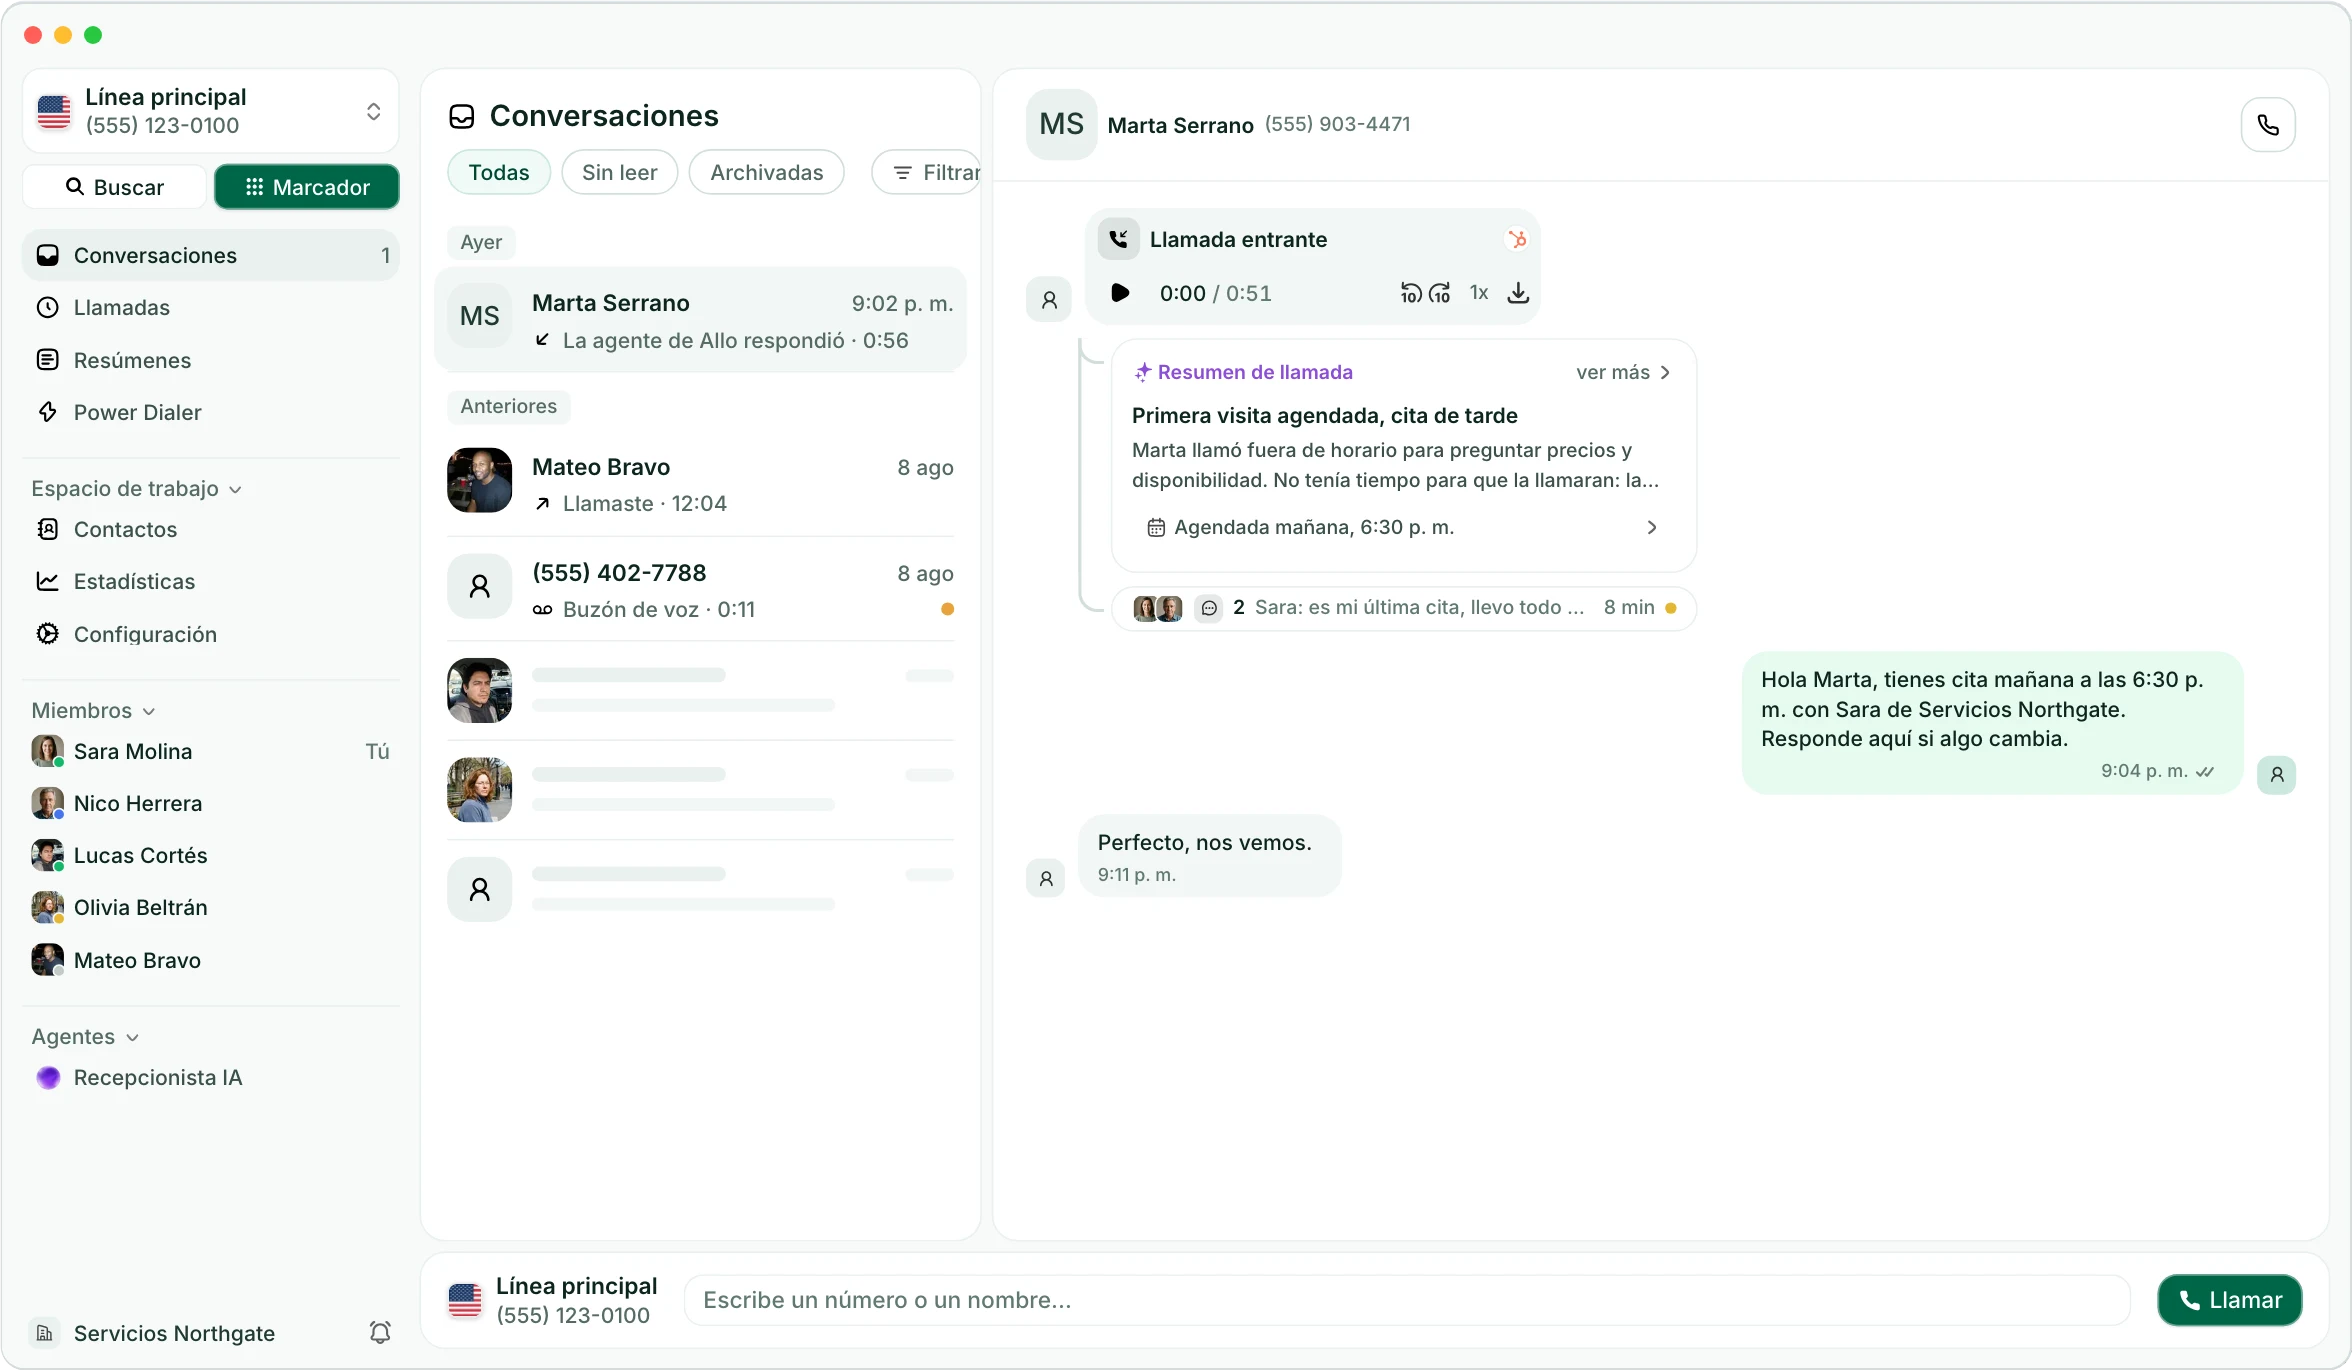This screenshot has width=2352, height=1370.
Task: Click the HubSpot icon on the call card
Action: pos(1517,240)
